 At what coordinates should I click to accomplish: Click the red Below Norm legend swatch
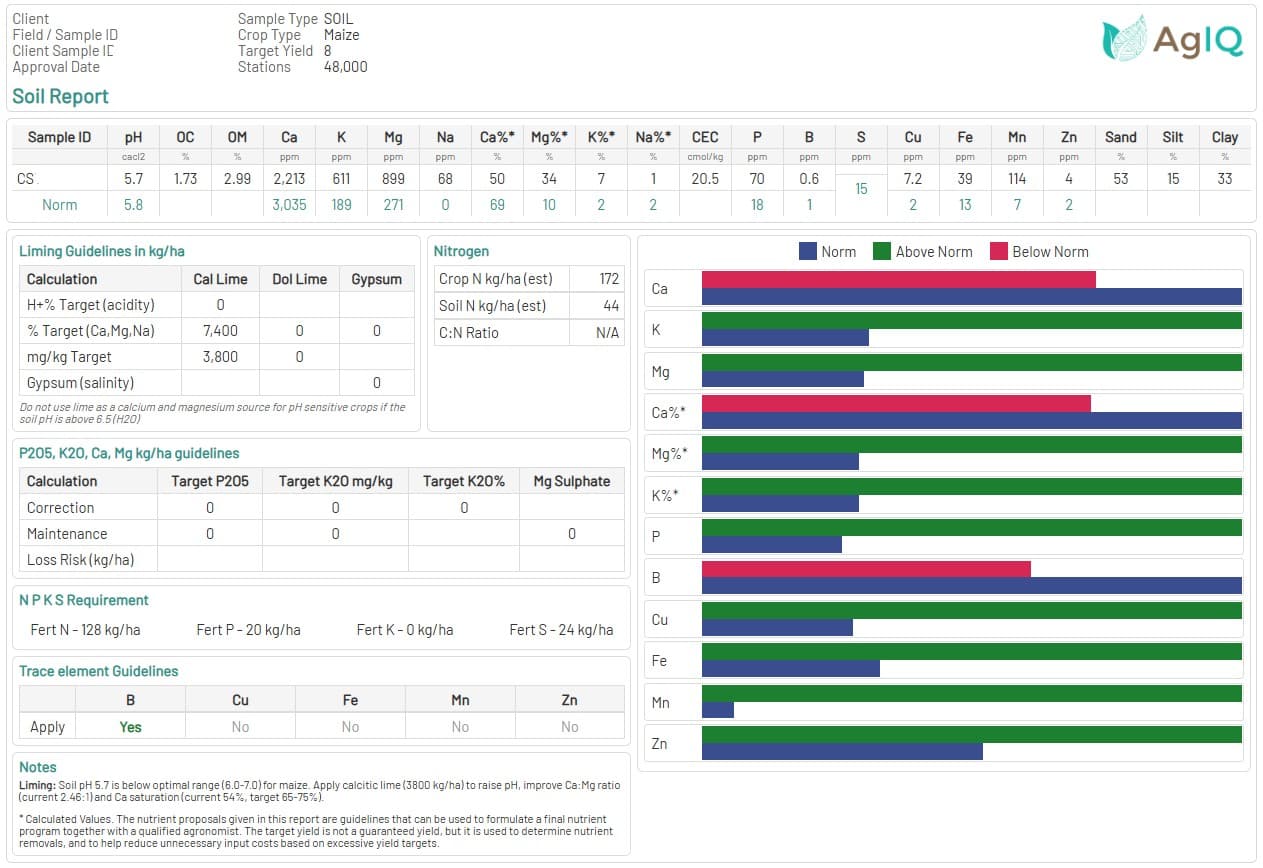click(x=998, y=252)
